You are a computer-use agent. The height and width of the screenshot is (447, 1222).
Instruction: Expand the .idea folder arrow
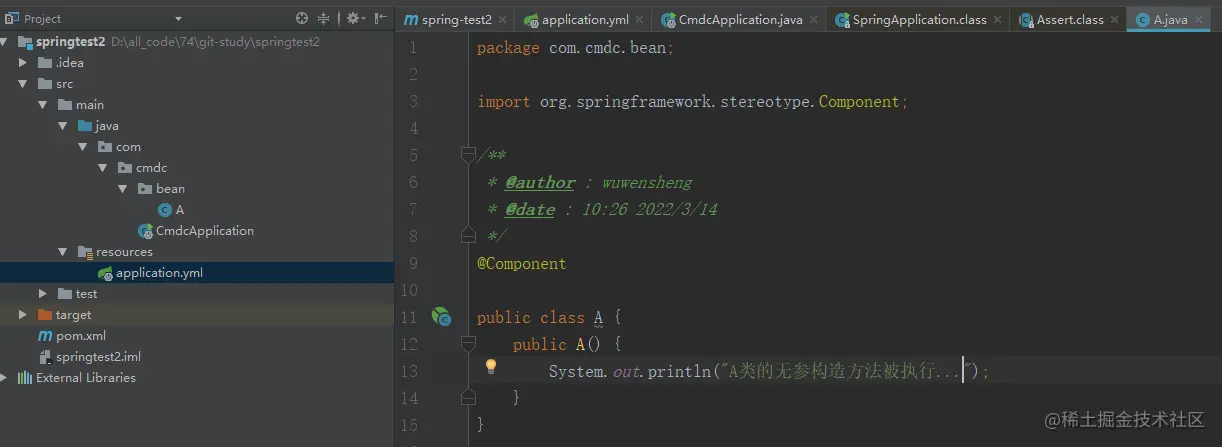coord(23,63)
